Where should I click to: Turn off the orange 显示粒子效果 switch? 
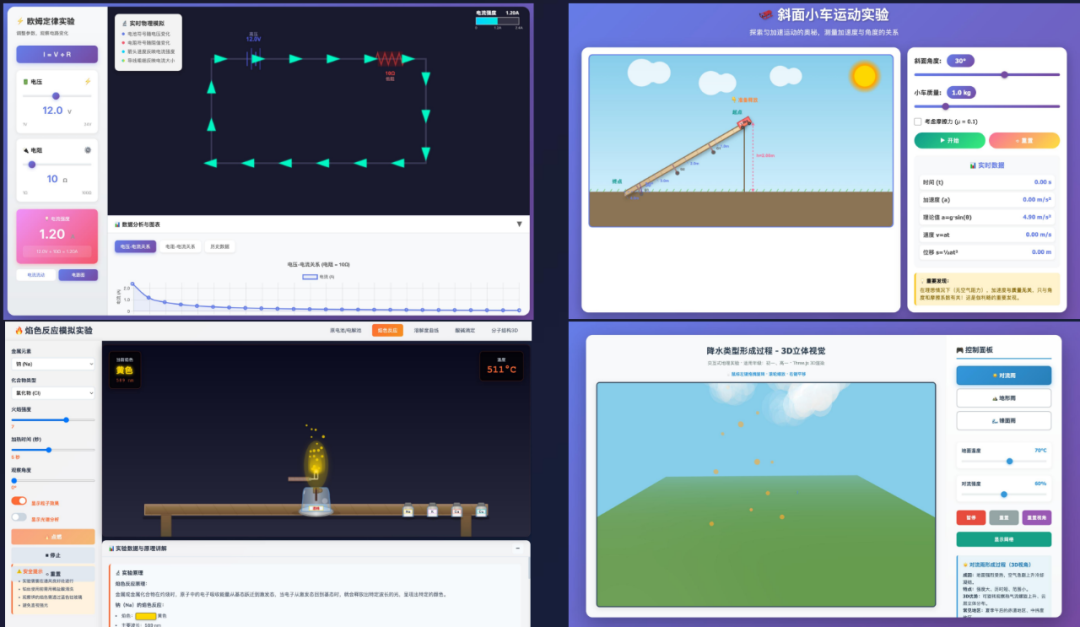[x=19, y=502]
